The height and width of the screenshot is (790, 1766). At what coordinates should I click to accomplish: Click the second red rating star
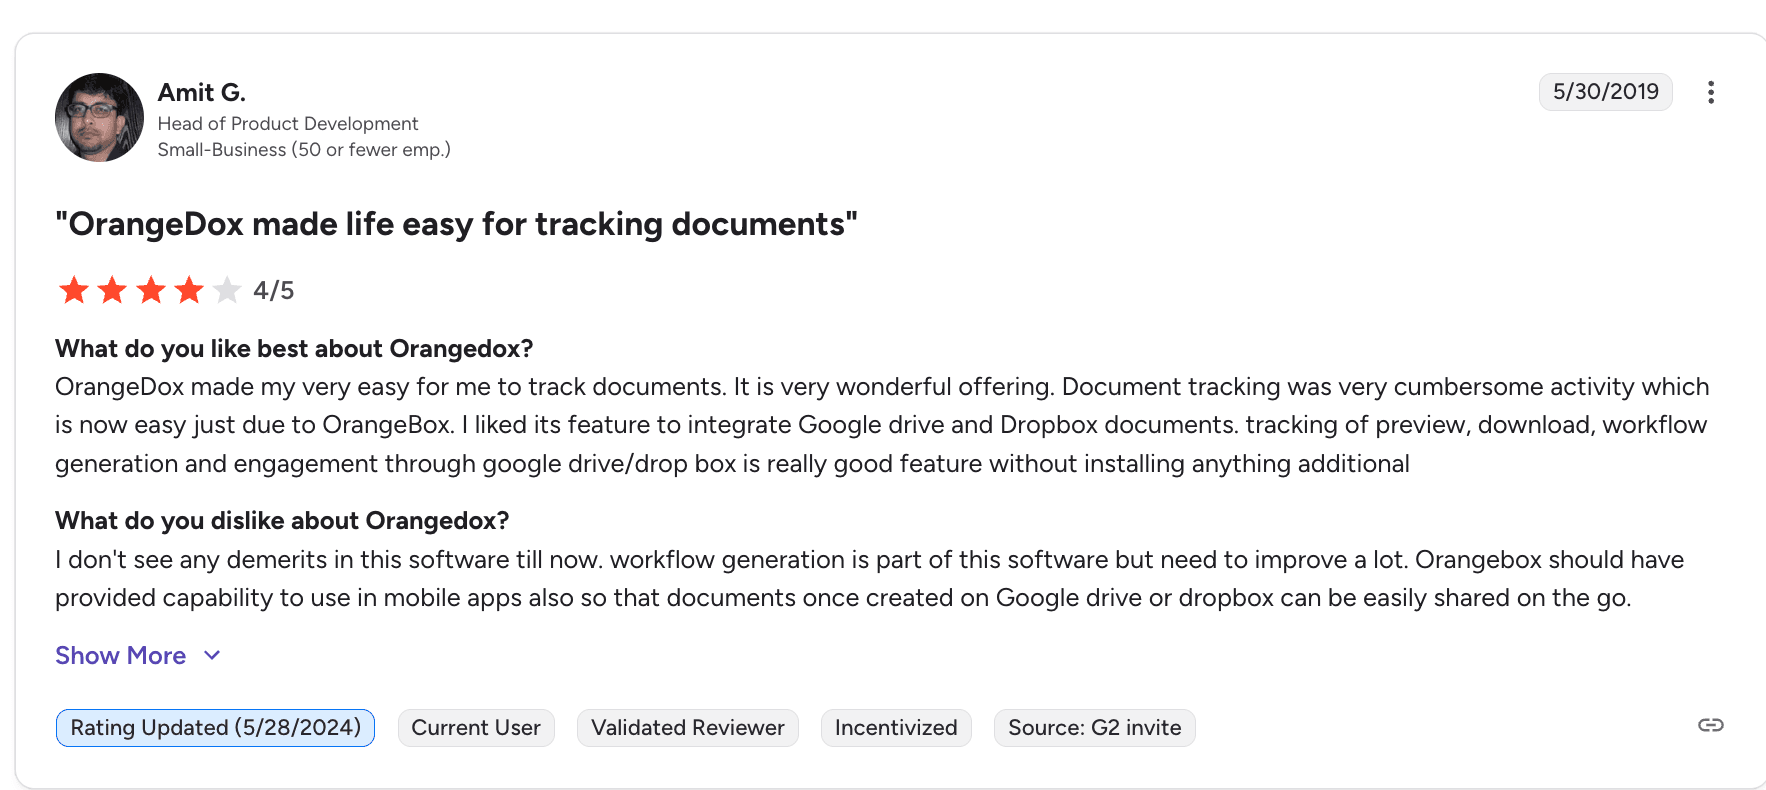point(112,290)
